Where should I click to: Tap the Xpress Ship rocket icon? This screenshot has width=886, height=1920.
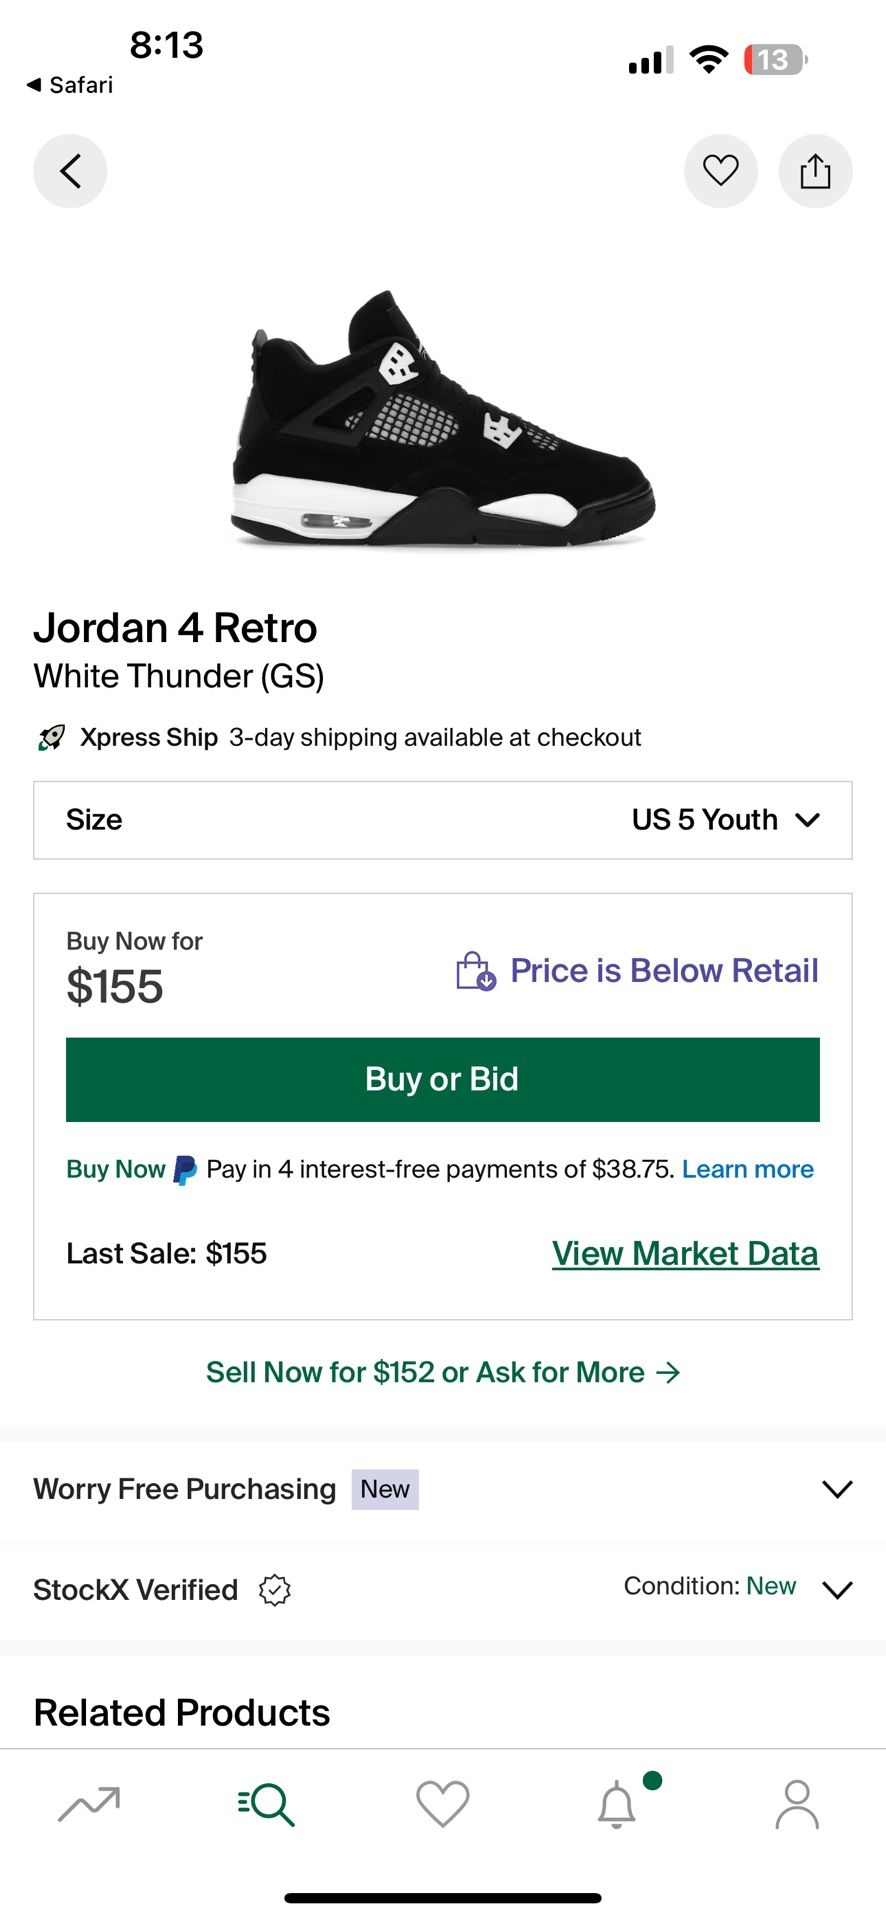(x=52, y=738)
